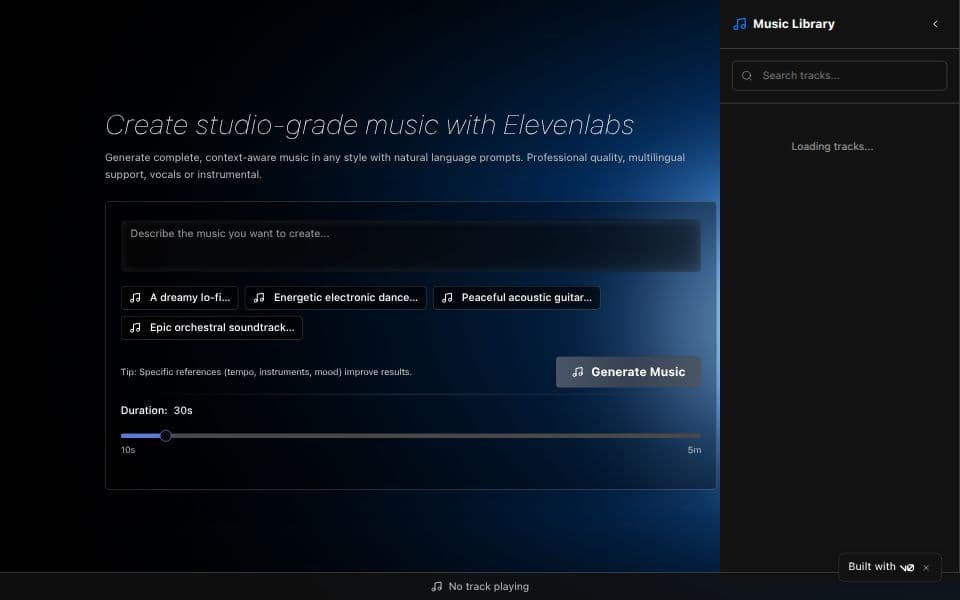Click the 'No track playing' status text

(x=489, y=587)
